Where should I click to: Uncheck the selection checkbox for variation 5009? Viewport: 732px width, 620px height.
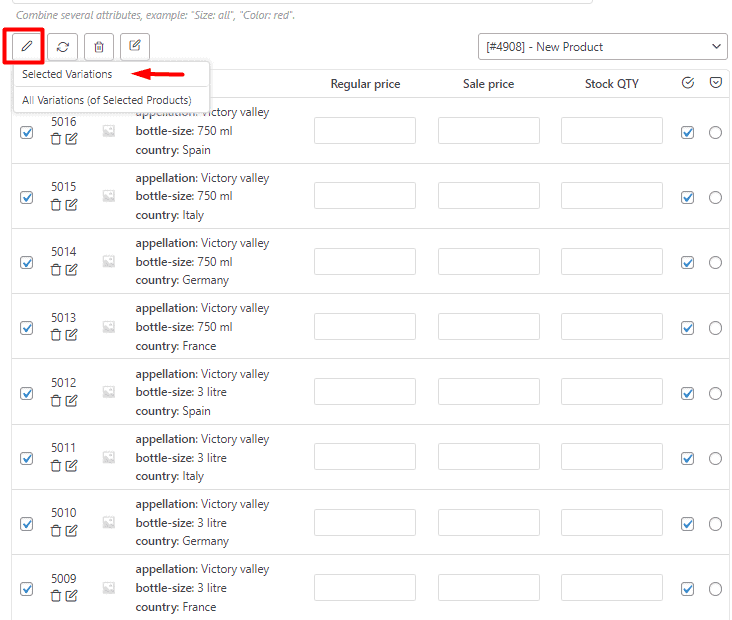pyautogui.click(x=27, y=589)
